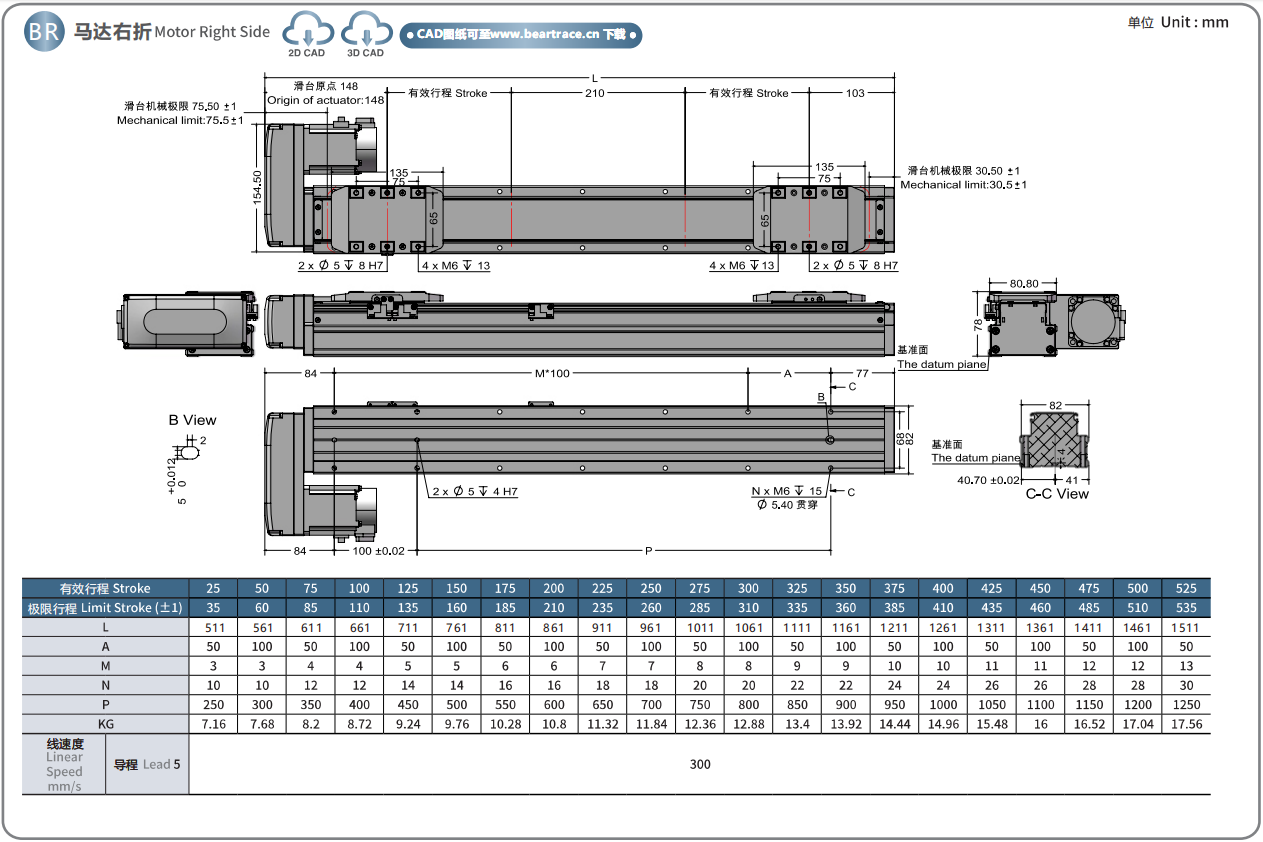This screenshot has width=1263, height=842.
Task: Select the Stroke 300 column header
Action: click(748, 588)
